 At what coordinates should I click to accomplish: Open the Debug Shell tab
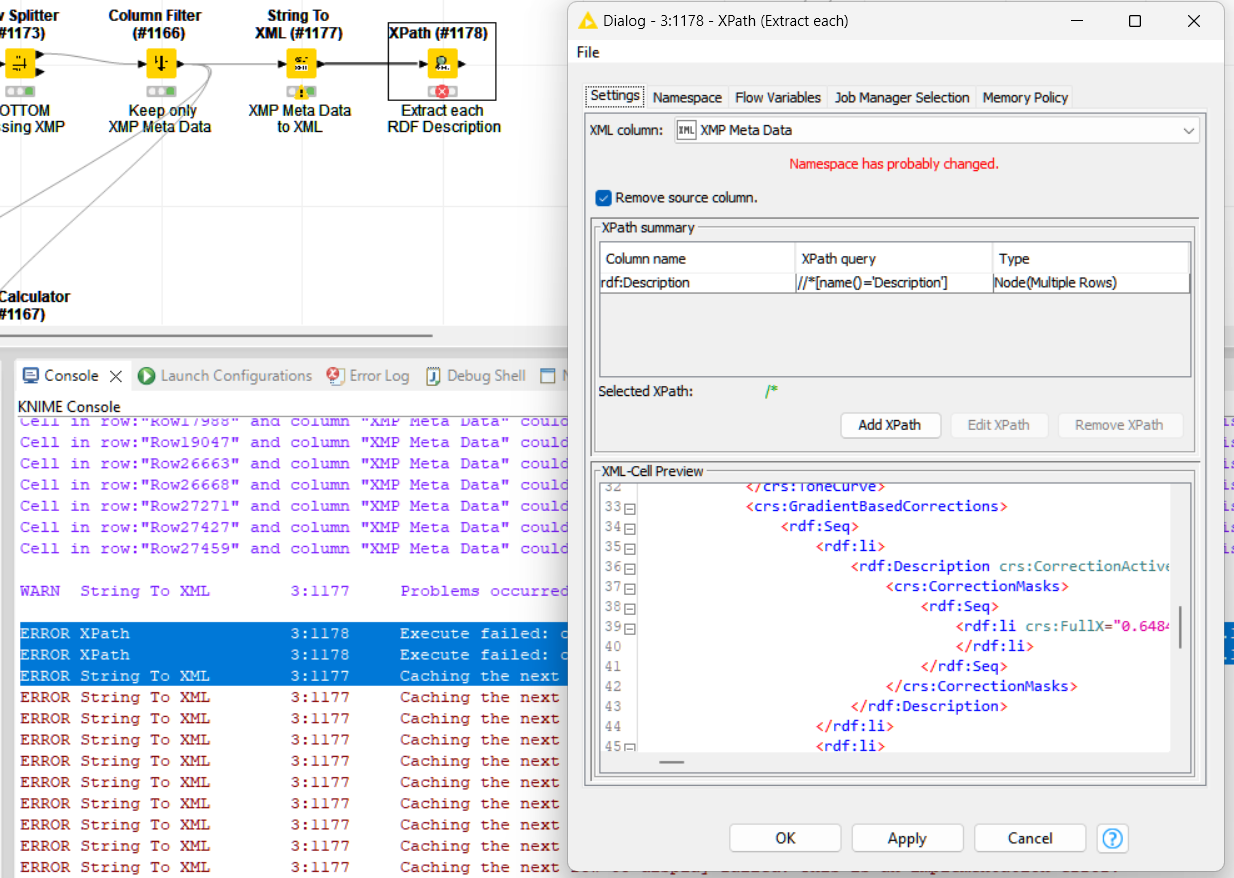coord(476,376)
